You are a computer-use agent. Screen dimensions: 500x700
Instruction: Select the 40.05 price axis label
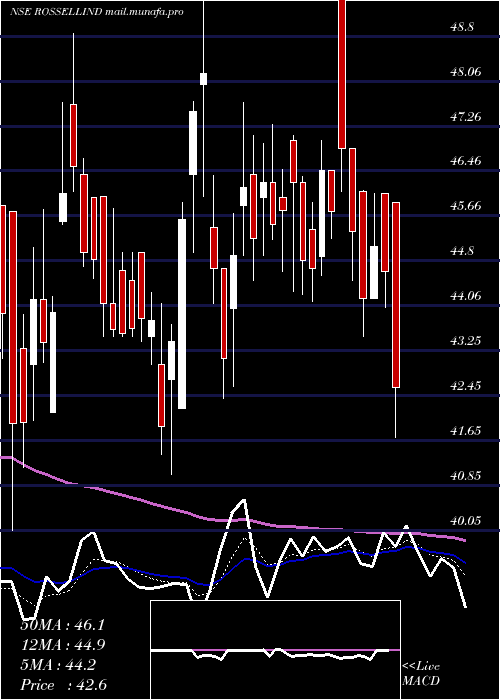coord(465,521)
